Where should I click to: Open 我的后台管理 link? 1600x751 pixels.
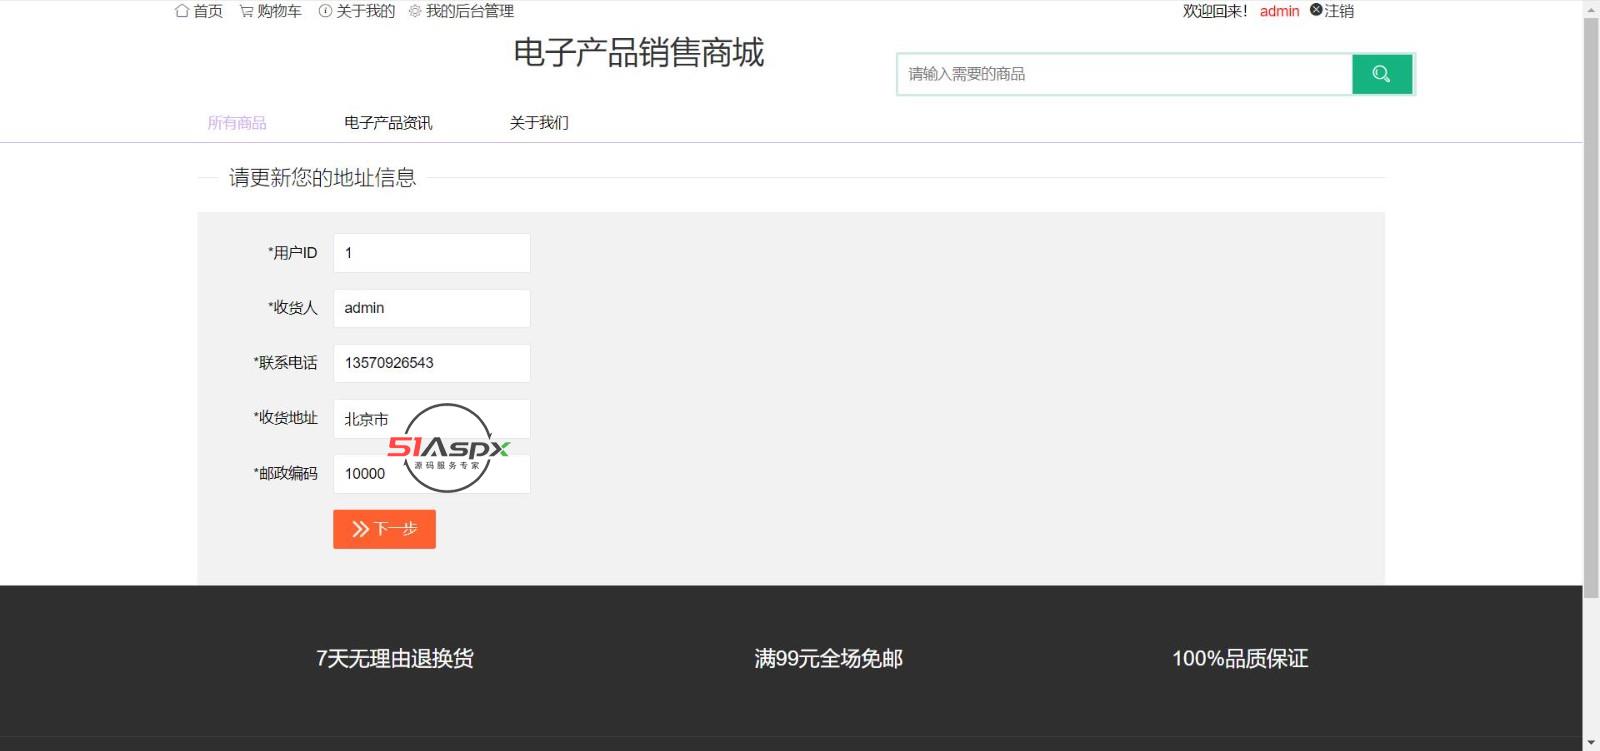click(470, 11)
